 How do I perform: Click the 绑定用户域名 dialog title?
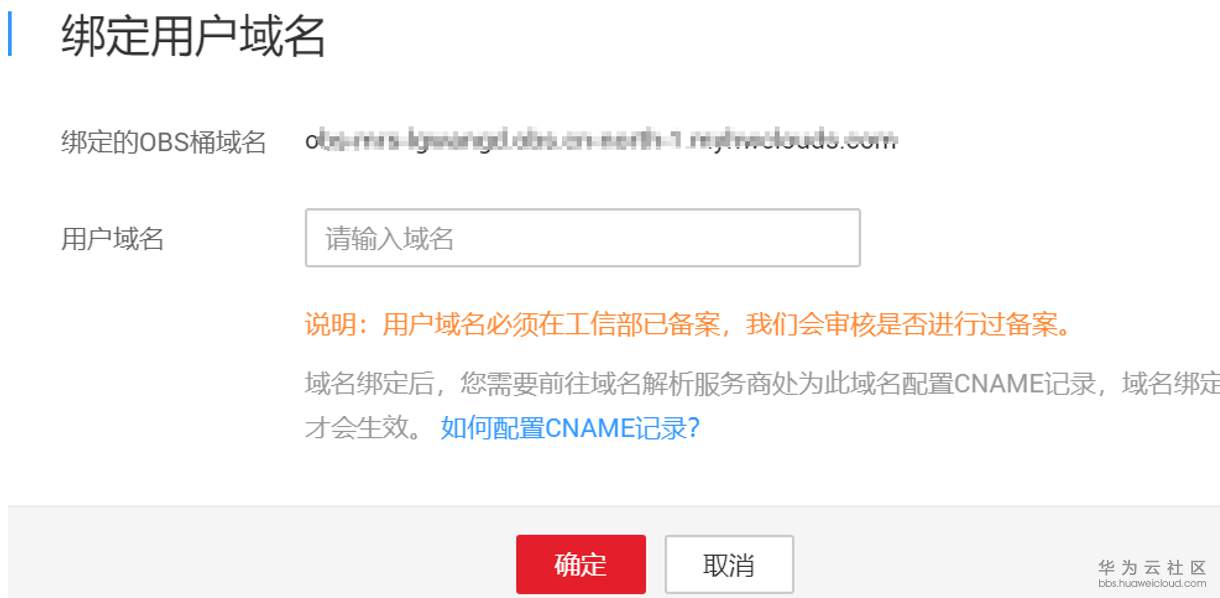(194, 36)
